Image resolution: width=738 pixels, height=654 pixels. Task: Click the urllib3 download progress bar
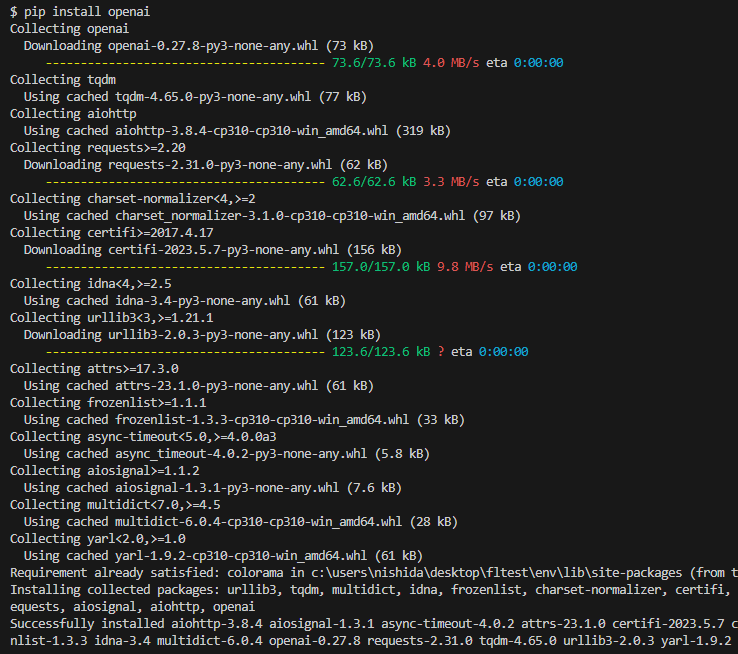185,351
